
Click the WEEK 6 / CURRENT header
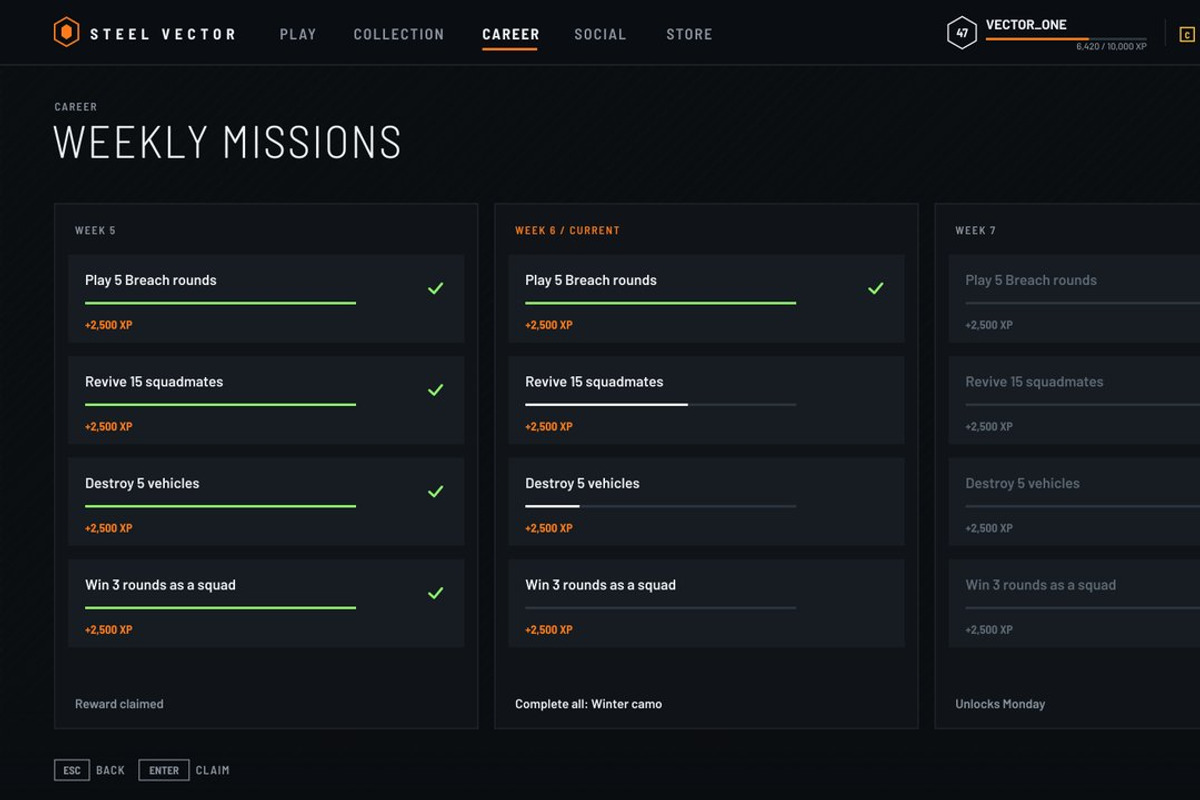click(x=567, y=230)
